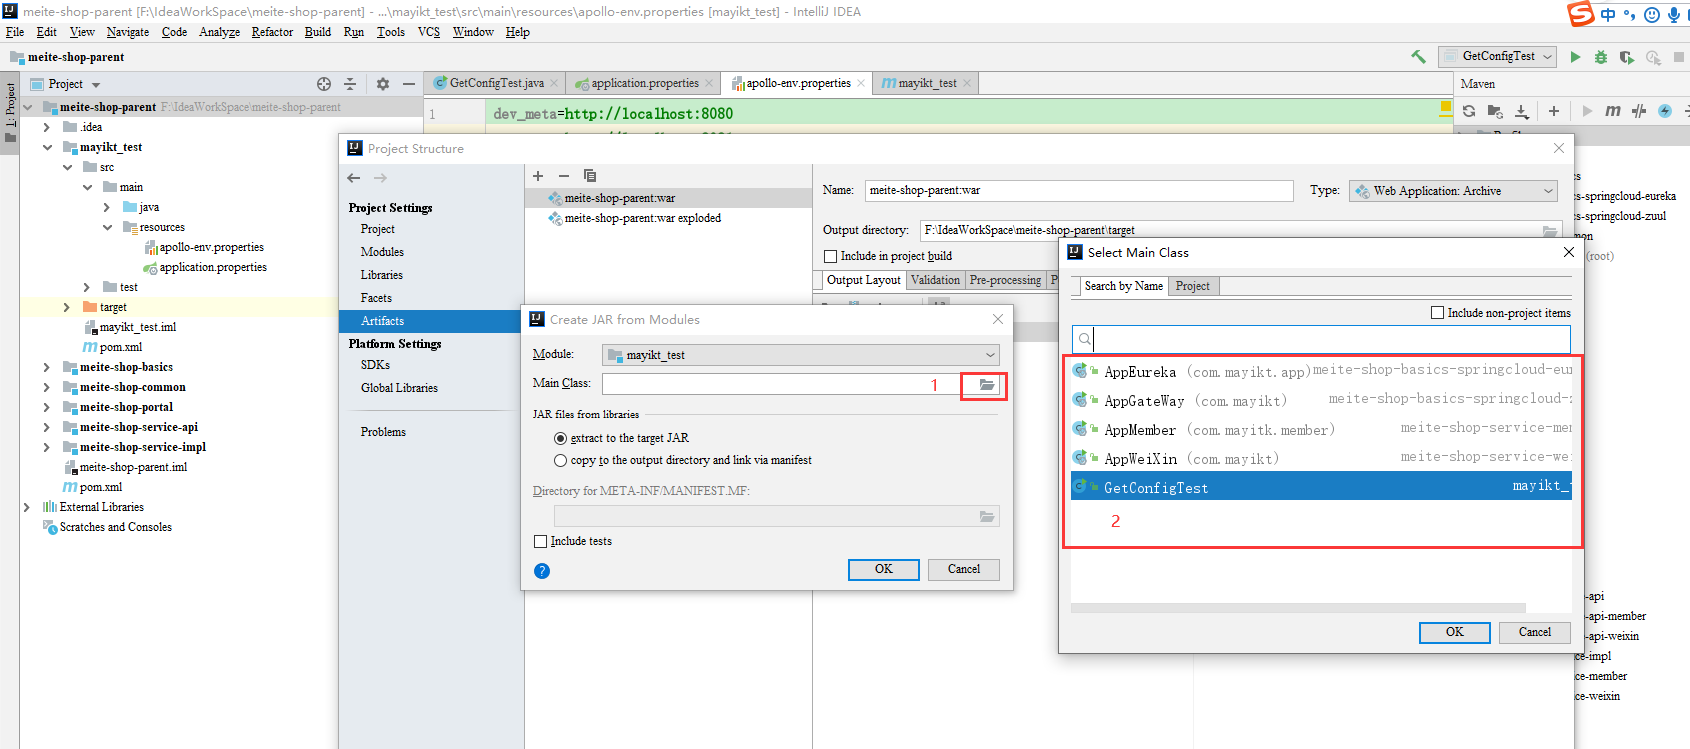Click OK in Create JAR dialog
The image size is (1690, 749).
point(884,569)
